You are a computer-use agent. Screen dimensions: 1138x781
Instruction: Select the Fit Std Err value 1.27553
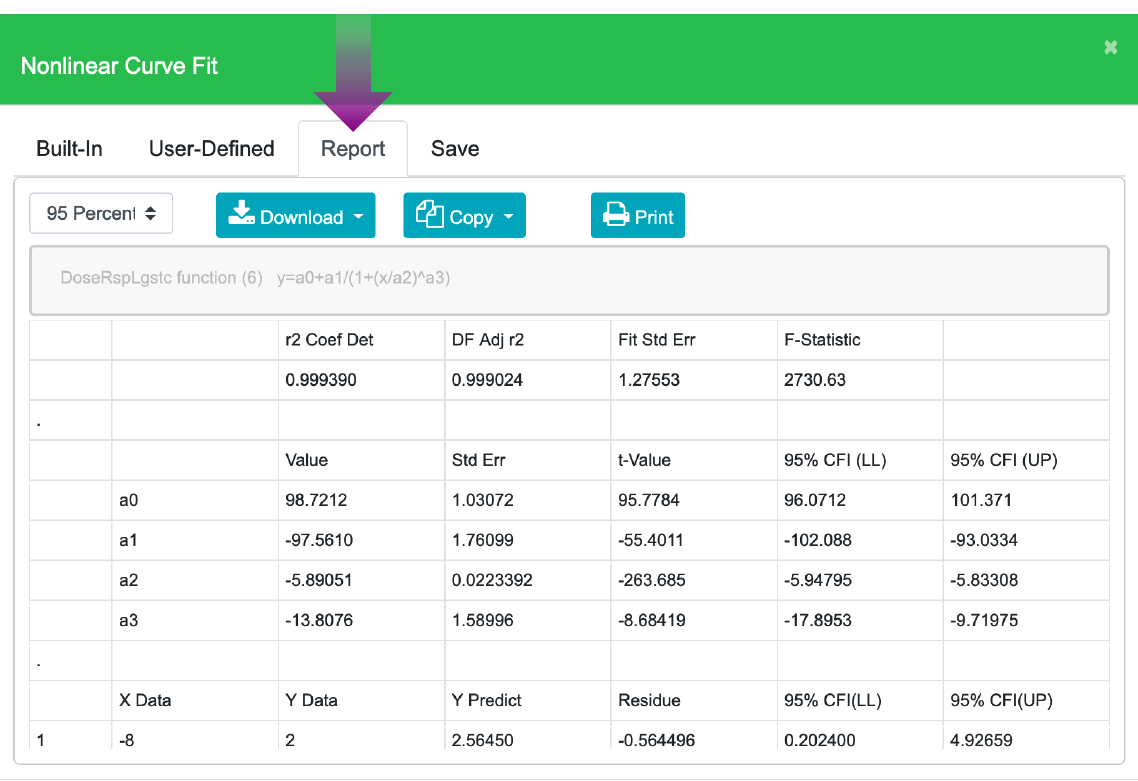pyautogui.click(x=648, y=380)
